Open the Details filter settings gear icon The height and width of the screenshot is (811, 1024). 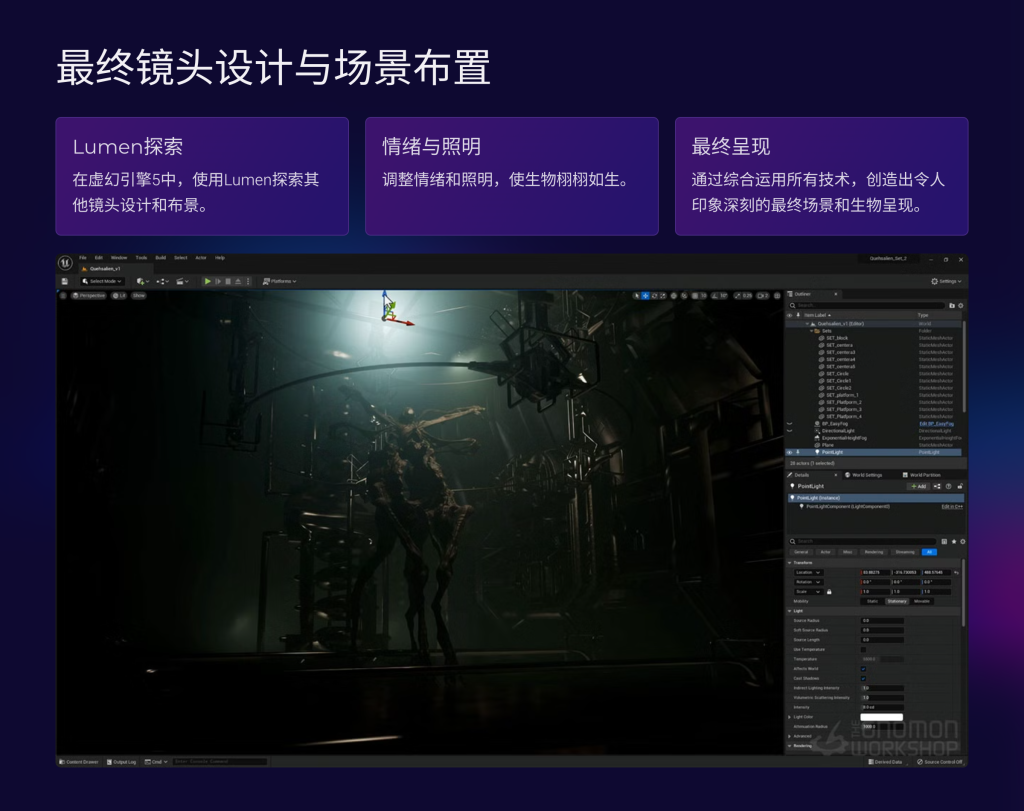coord(963,541)
